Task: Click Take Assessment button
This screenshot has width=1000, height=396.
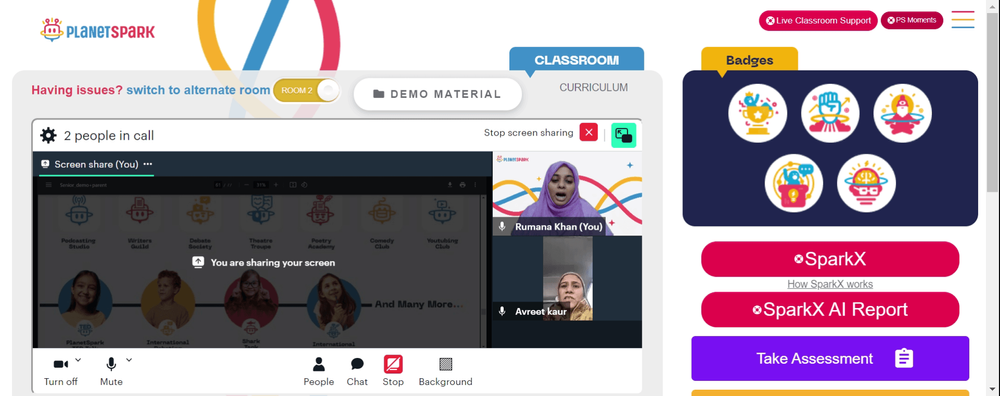Action: pyautogui.click(x=830, y=358)
